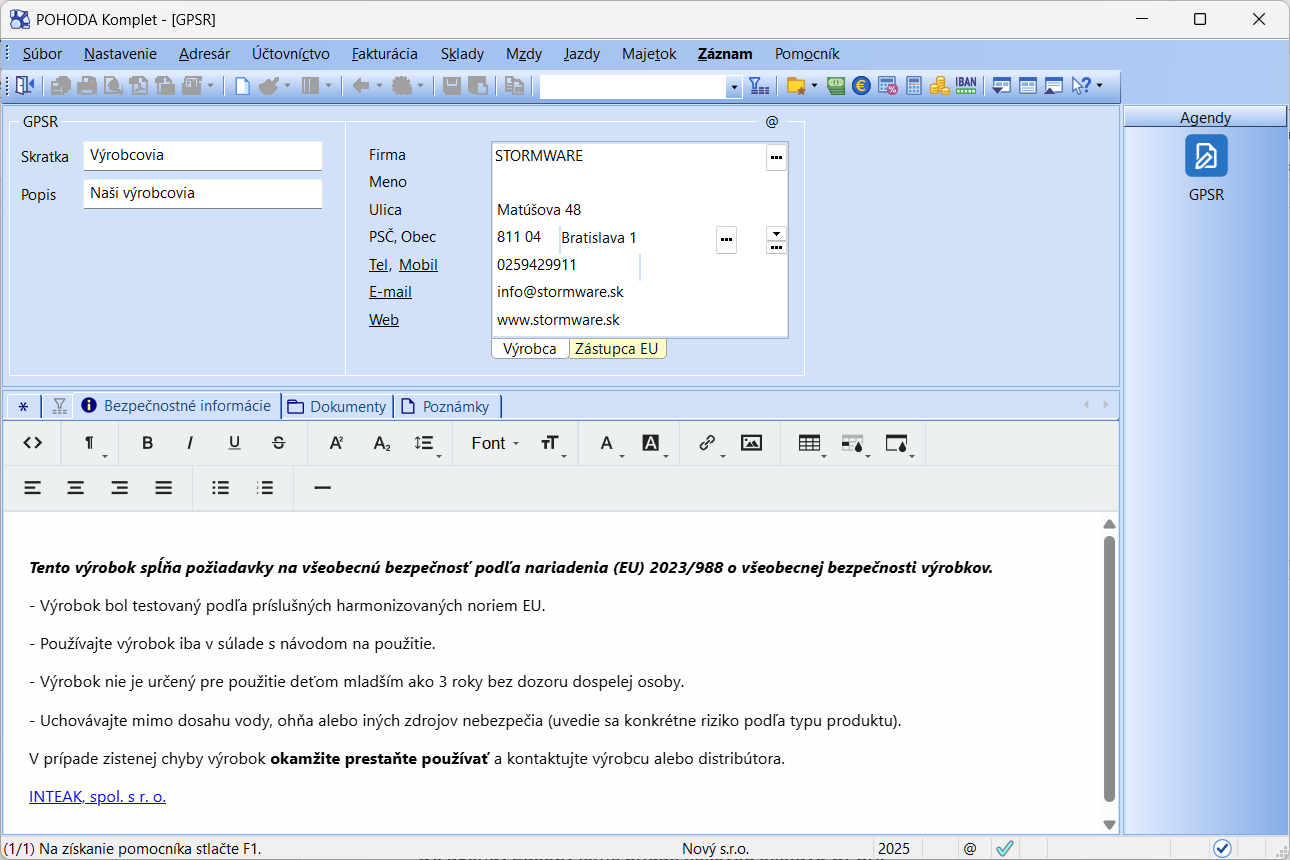Toggle italic text formatting

click(190, 443)
